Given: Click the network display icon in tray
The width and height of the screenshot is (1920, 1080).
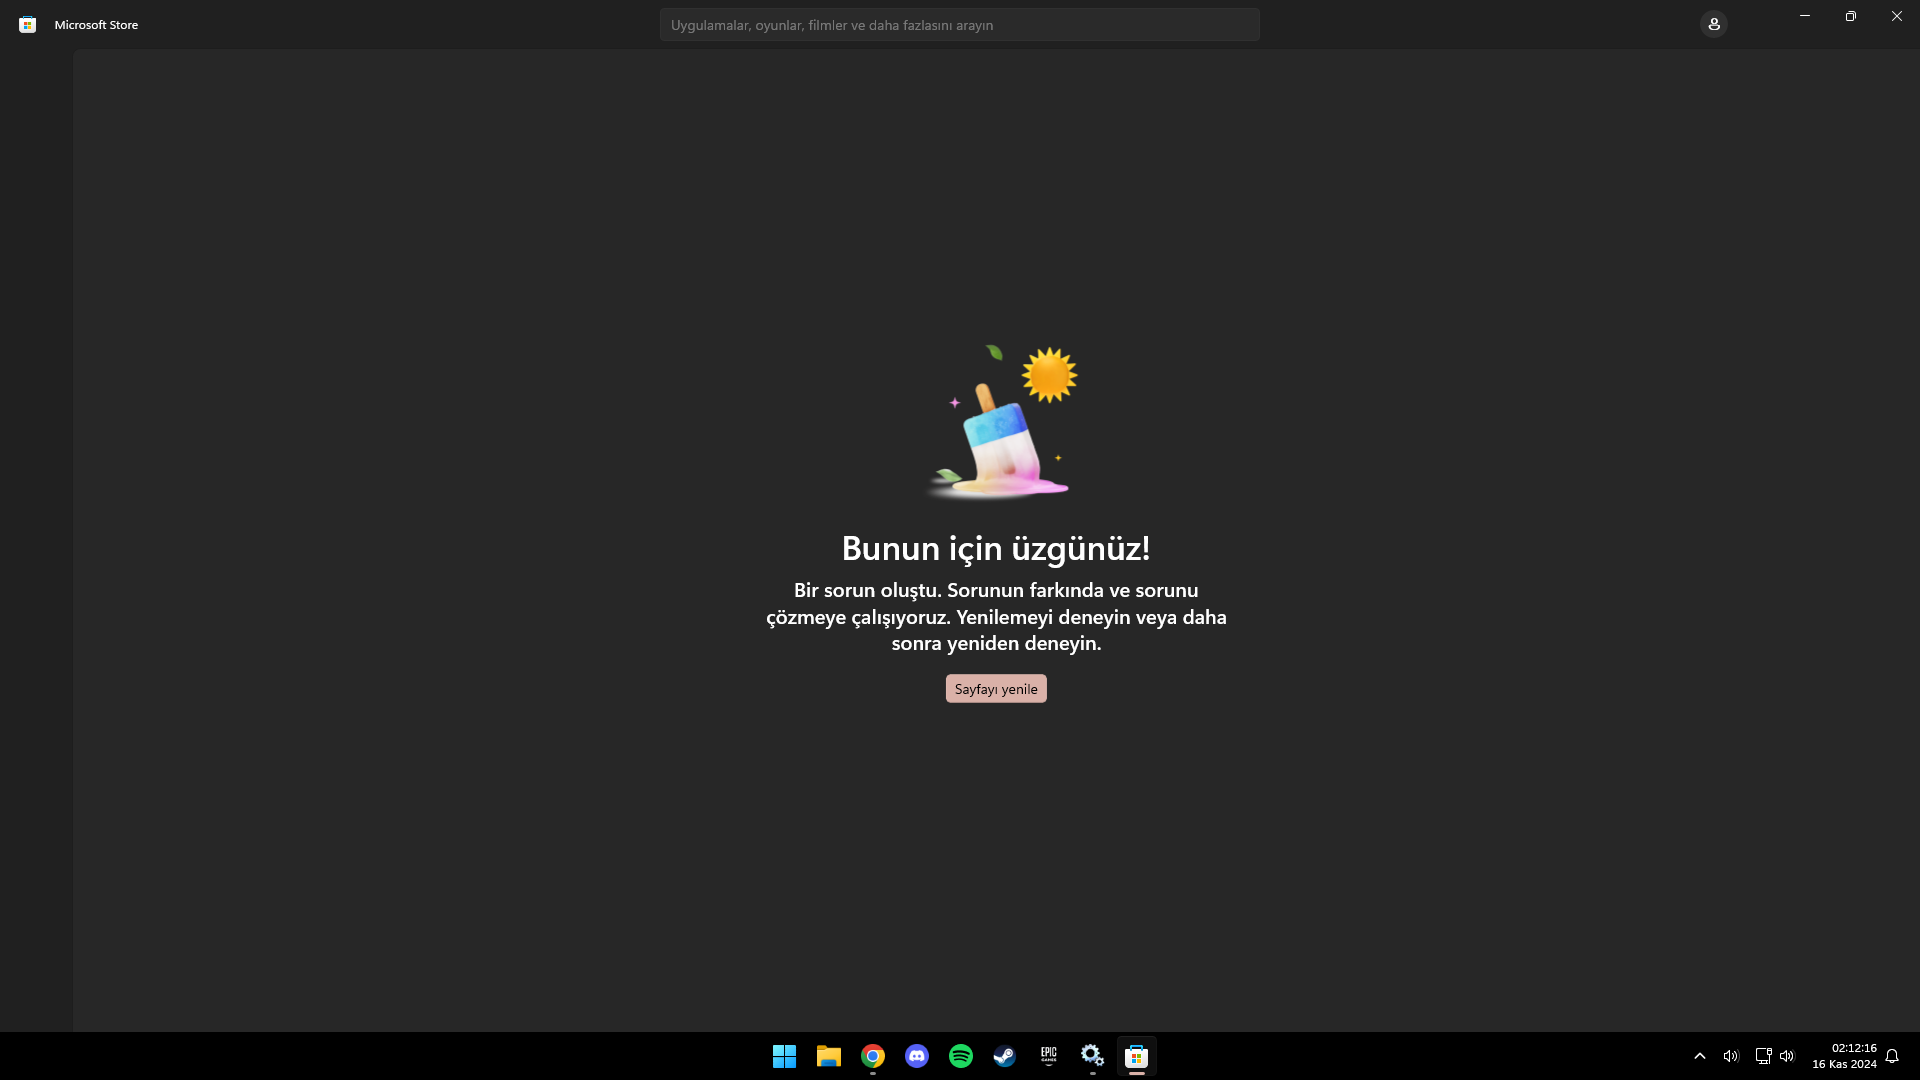Looking at the screenshot, I should pyautogui.click(x=1763, y=1056).
